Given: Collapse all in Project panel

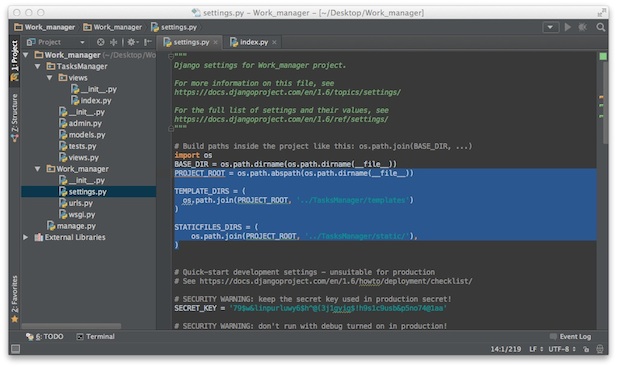Looking at the screenshot, I should 114,42.
